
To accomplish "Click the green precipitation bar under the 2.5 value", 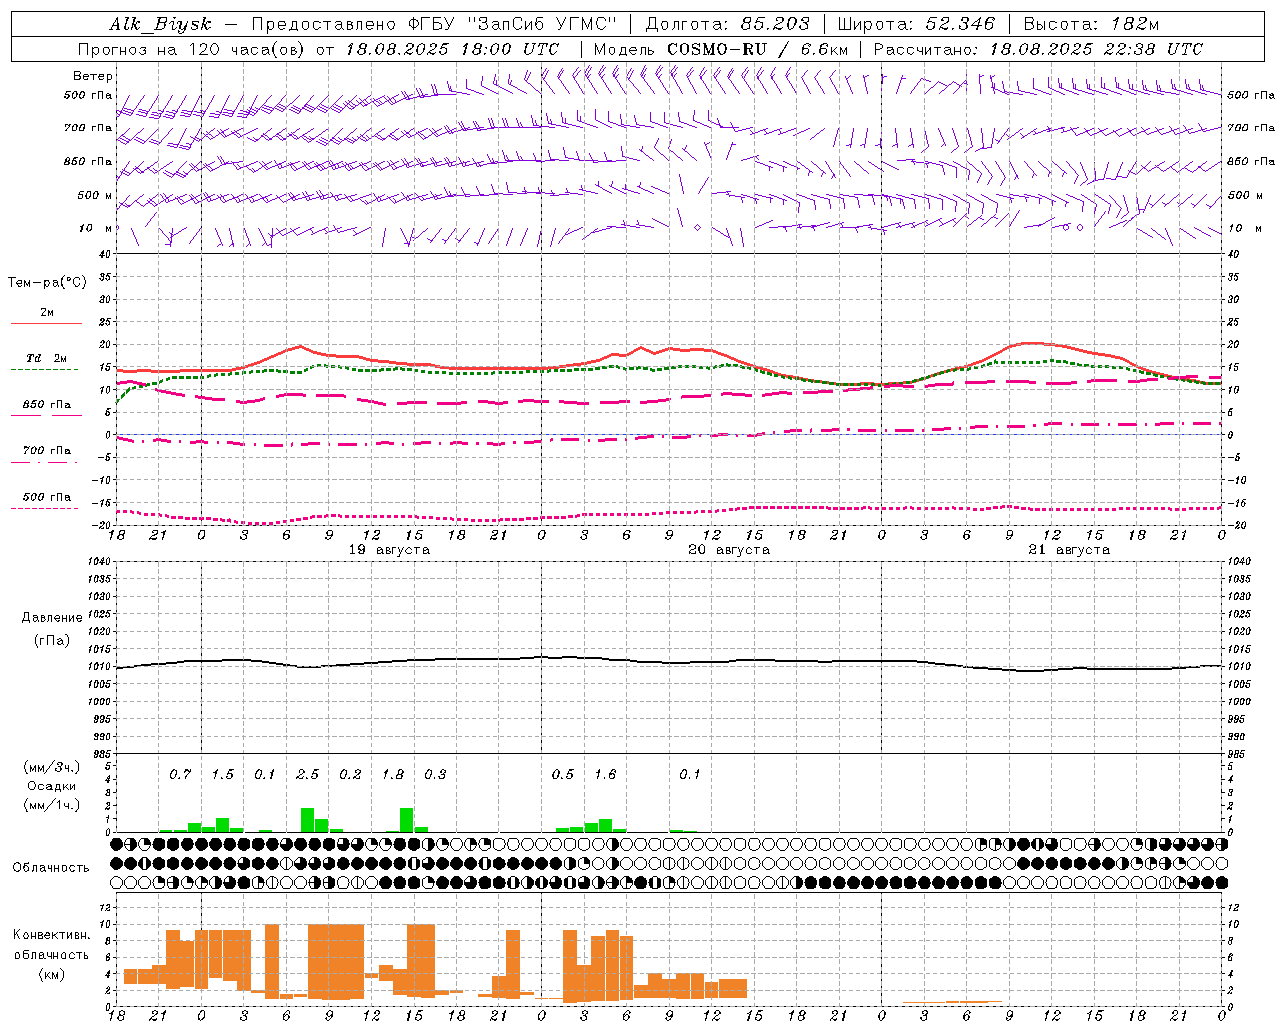I will (x=308, y=820).
